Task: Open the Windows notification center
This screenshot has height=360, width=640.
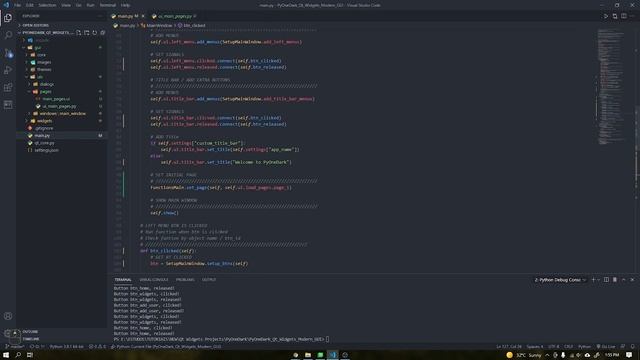Action: (x=629, y=355)
